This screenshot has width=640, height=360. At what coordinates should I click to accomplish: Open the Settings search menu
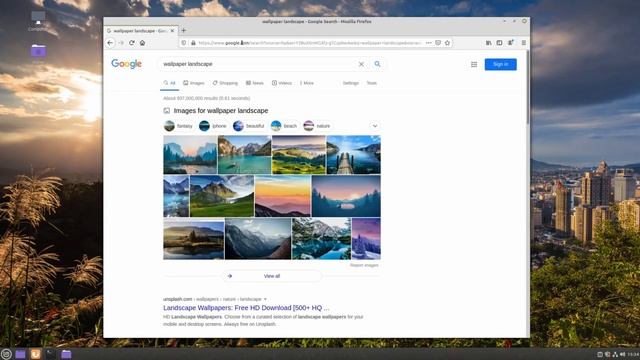(x=351, y=83)
